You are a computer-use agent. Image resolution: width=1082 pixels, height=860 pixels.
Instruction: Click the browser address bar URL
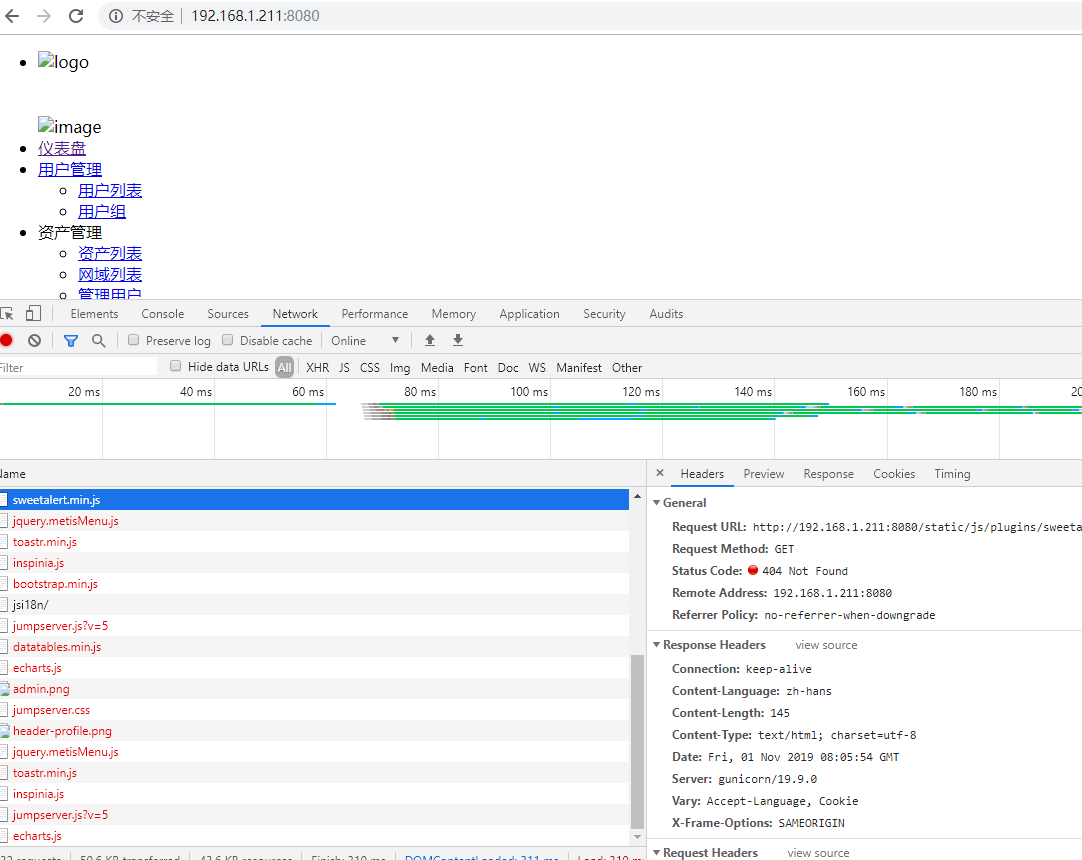coord(255,16)
